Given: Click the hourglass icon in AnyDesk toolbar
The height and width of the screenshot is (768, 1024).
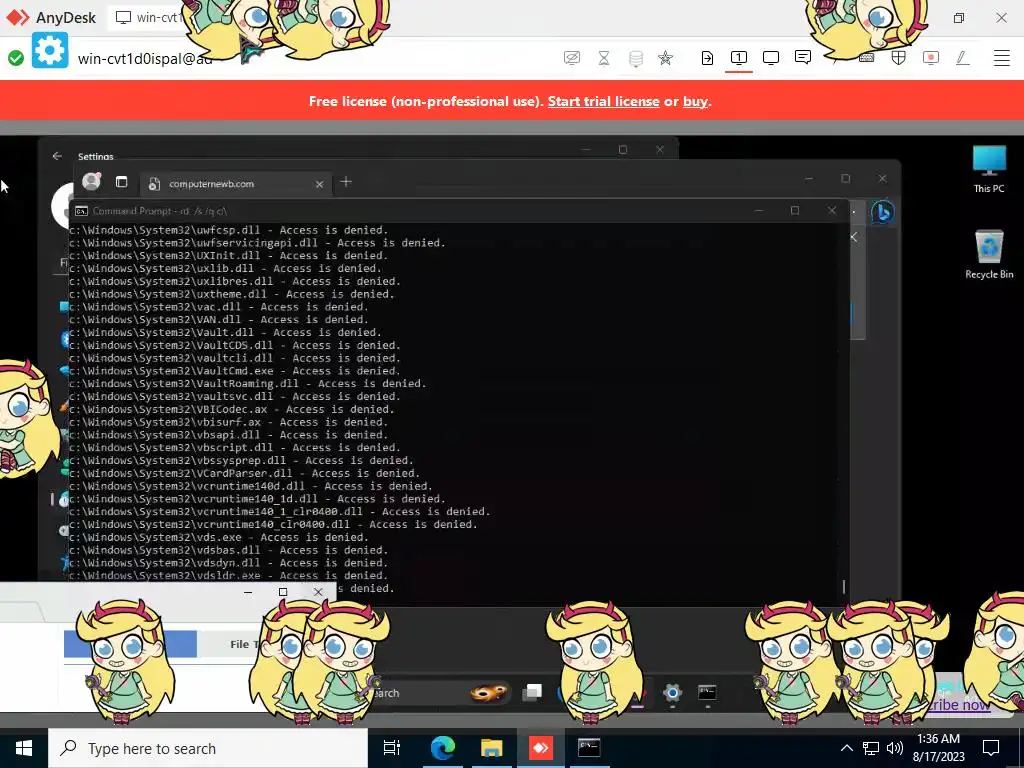Looking at the screenshot, I should click(604, 58).
